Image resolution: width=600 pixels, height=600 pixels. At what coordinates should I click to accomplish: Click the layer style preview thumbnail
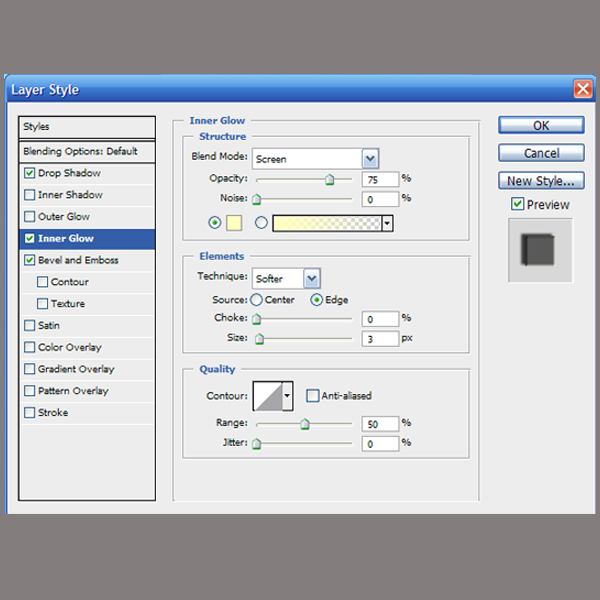[x=540, y=250]
